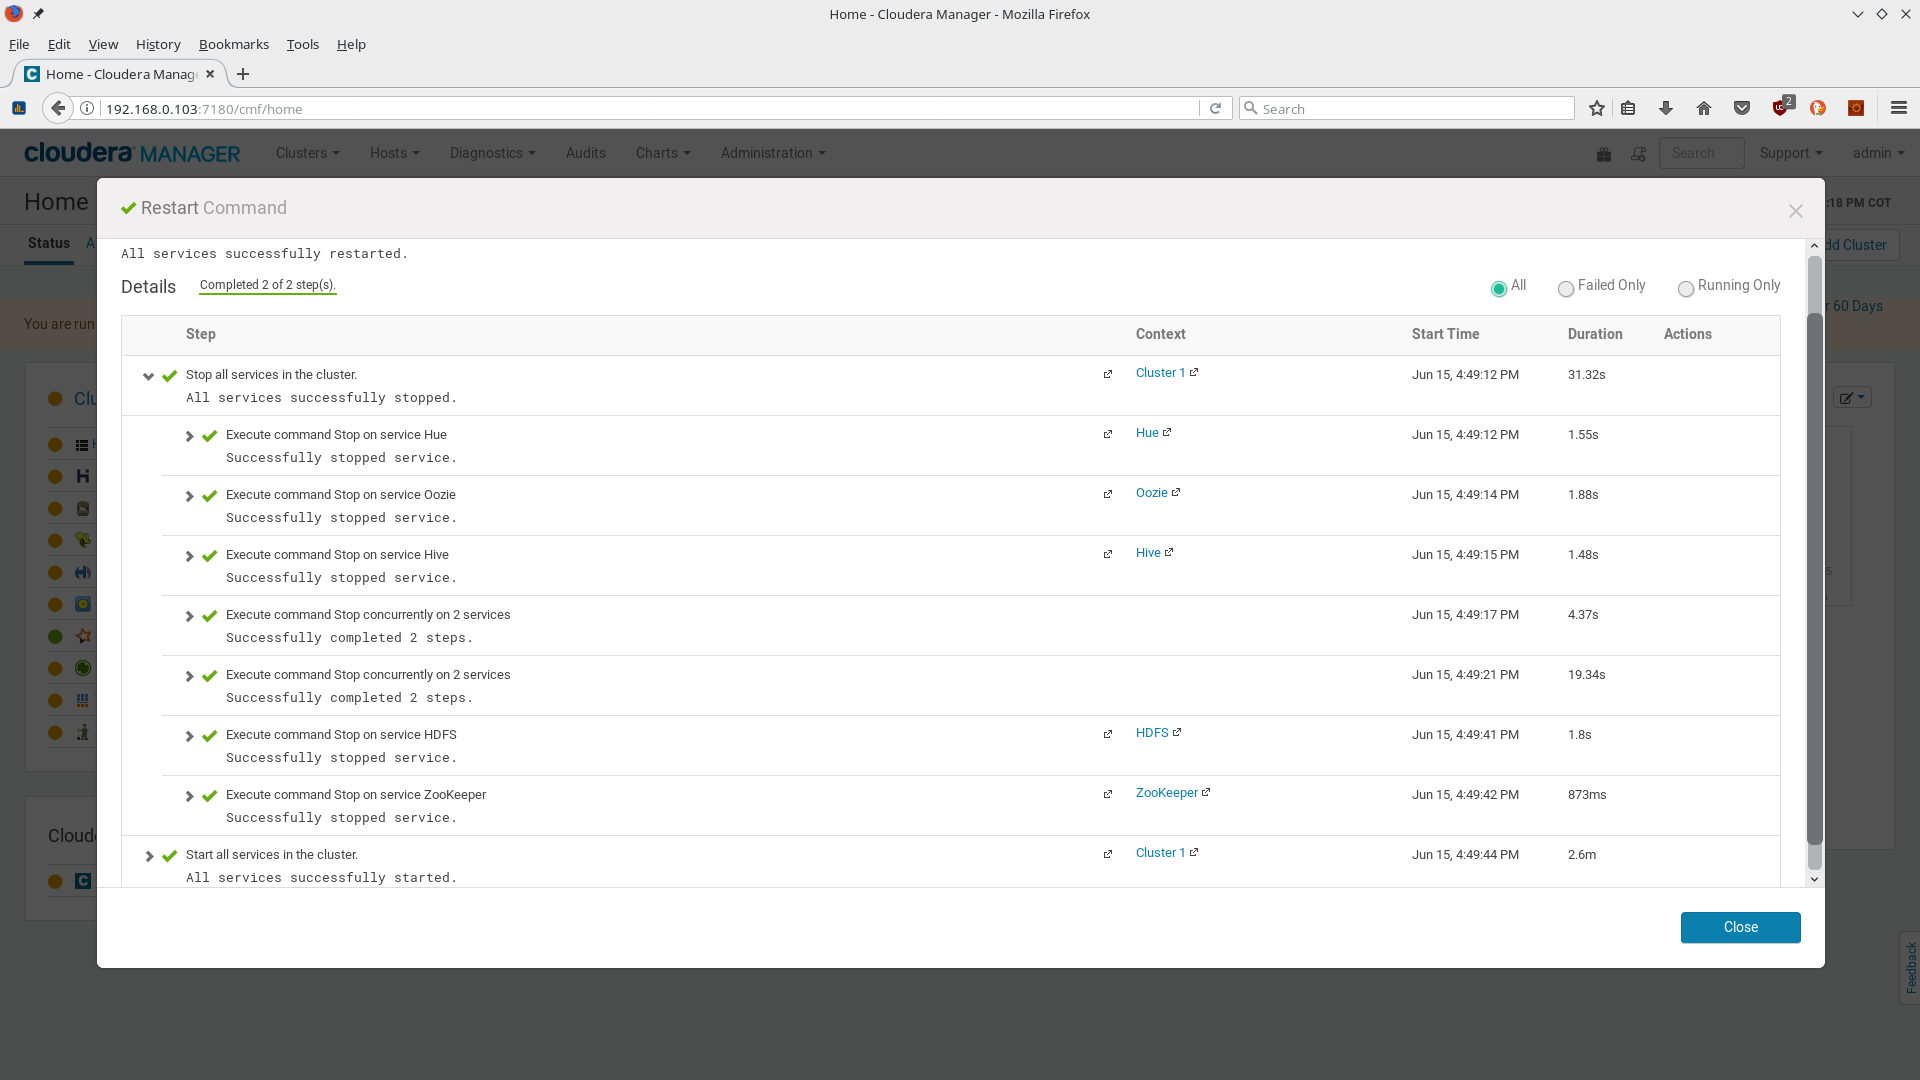
Task: Click Cloudera parcels gift icon in header
Action: tap(1604, 154)
